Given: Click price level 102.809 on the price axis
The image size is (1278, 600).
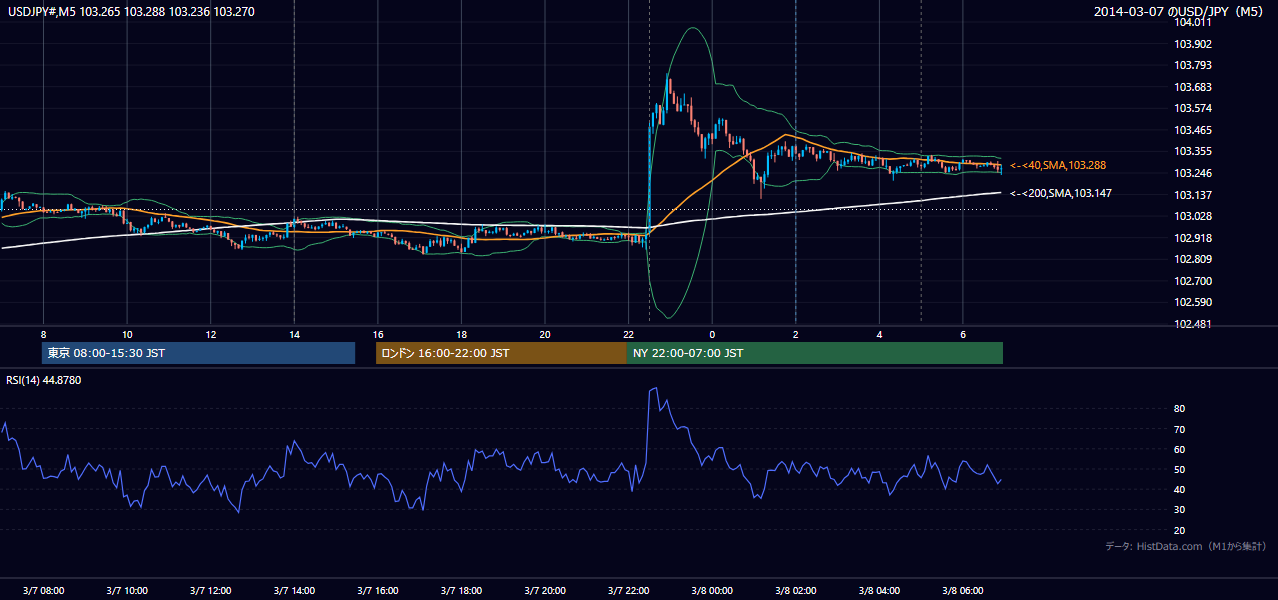Looking at the screenshot, I should [1193, 259].
